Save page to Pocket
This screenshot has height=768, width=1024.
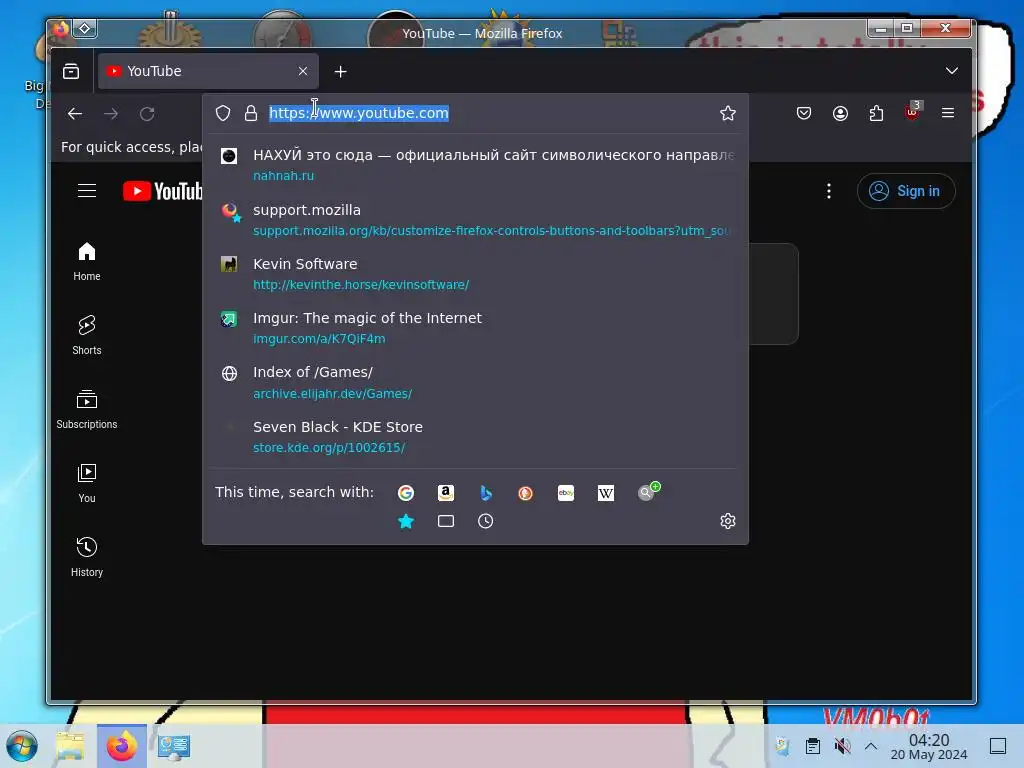pos(804,113)
